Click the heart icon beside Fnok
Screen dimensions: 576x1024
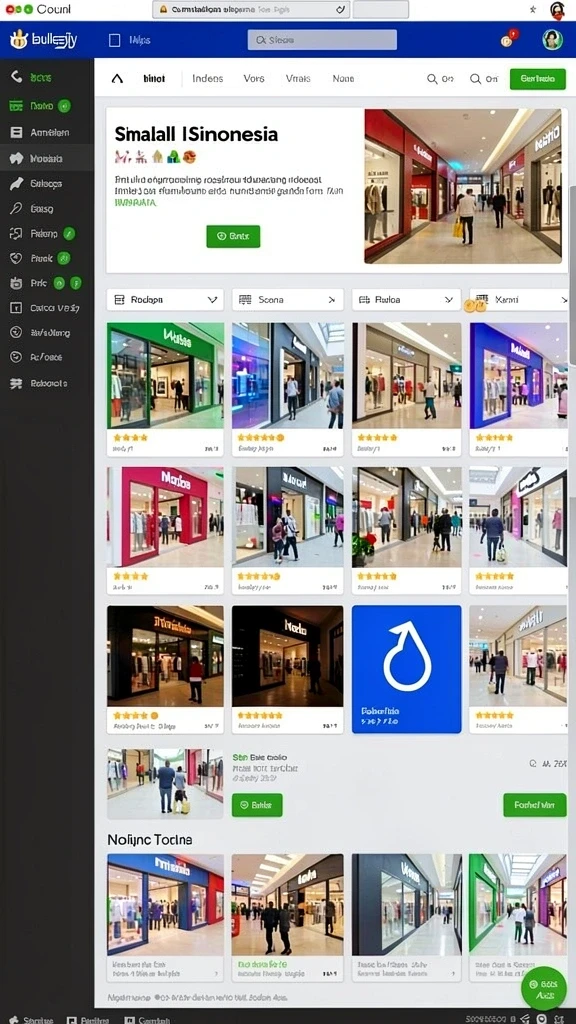16,259
